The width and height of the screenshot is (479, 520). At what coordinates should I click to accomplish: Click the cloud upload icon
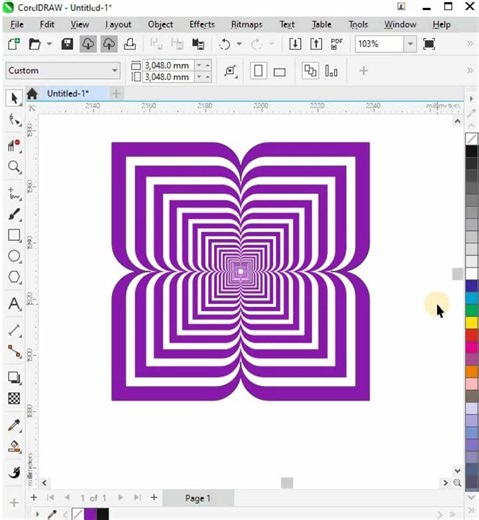(x=109, y=44)
